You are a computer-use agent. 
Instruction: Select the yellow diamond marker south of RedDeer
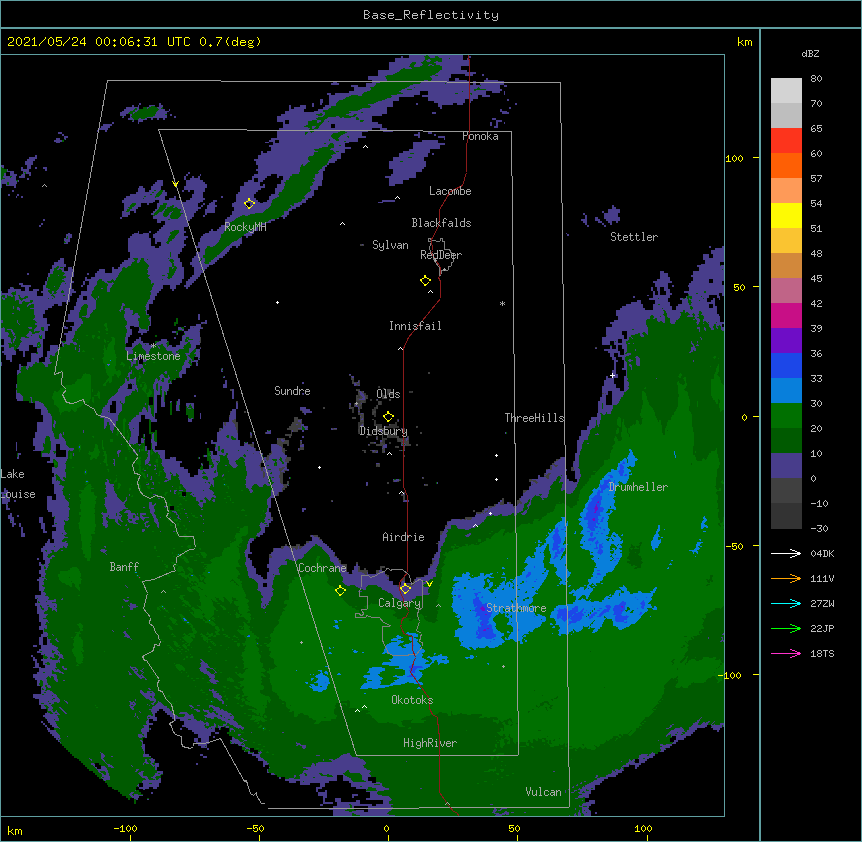tap(425, 281)
